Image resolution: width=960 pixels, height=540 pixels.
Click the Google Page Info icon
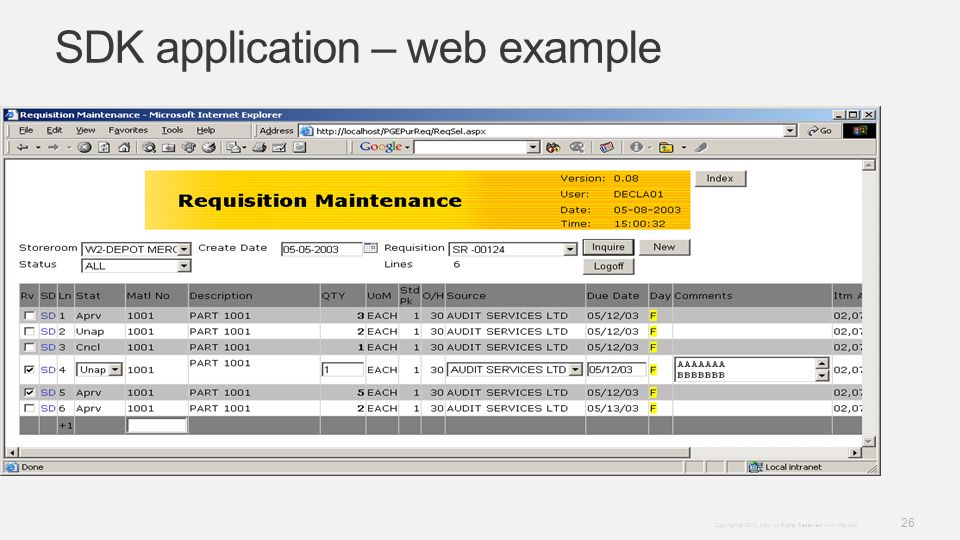point(636,148)
